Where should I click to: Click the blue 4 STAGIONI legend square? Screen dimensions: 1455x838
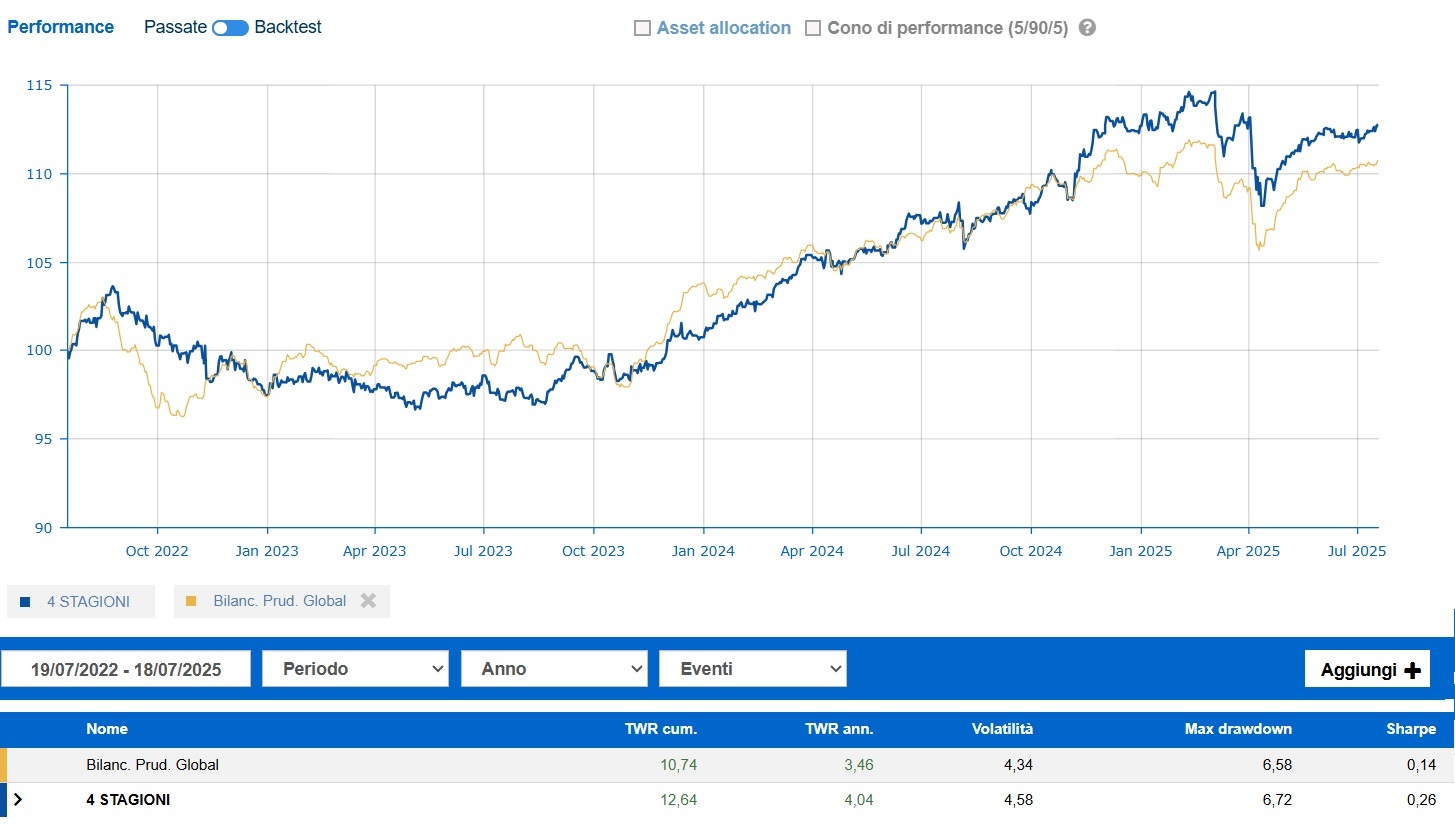[25, 602]
